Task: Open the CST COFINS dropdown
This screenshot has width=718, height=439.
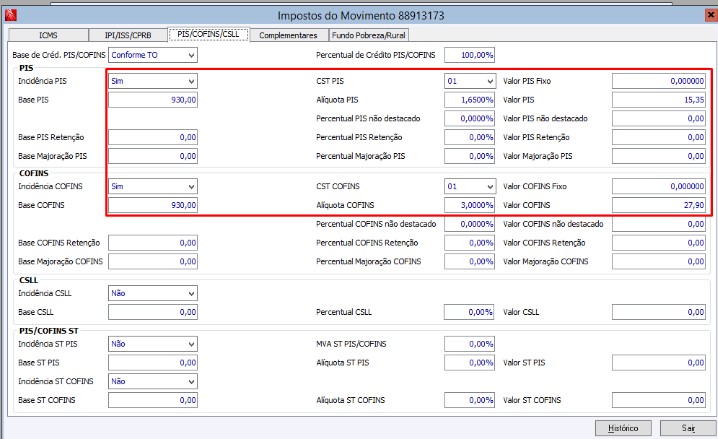Action: click(x=470, y=186)
